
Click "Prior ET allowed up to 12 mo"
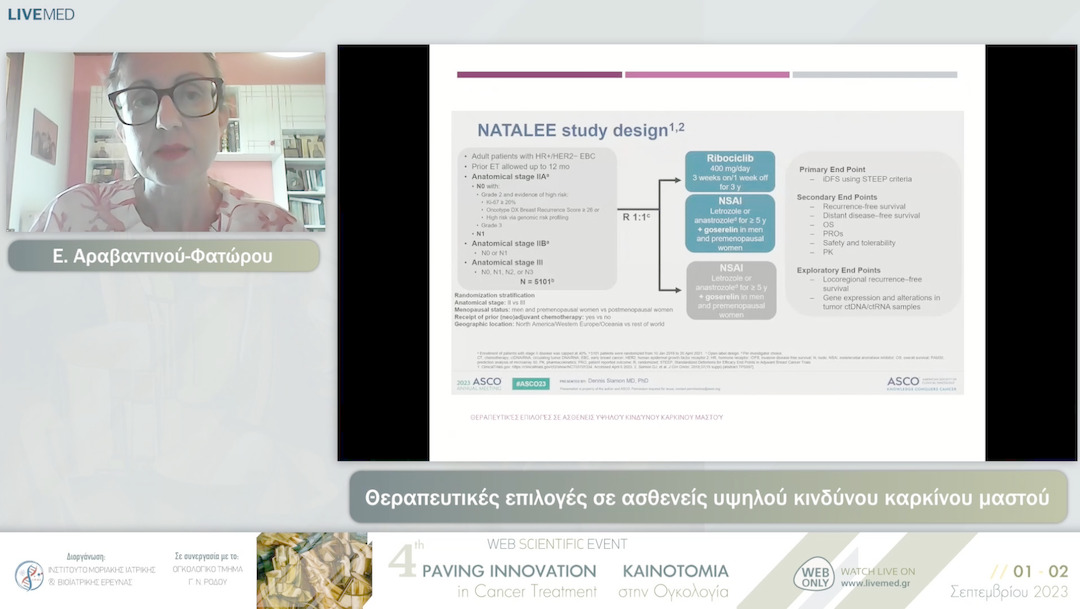[520, 167]
